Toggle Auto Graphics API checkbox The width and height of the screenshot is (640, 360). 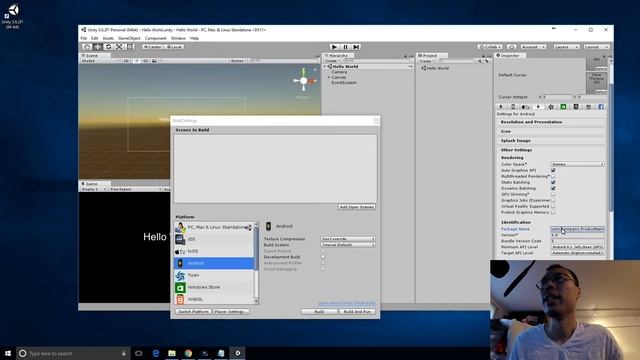click(553, 170)
